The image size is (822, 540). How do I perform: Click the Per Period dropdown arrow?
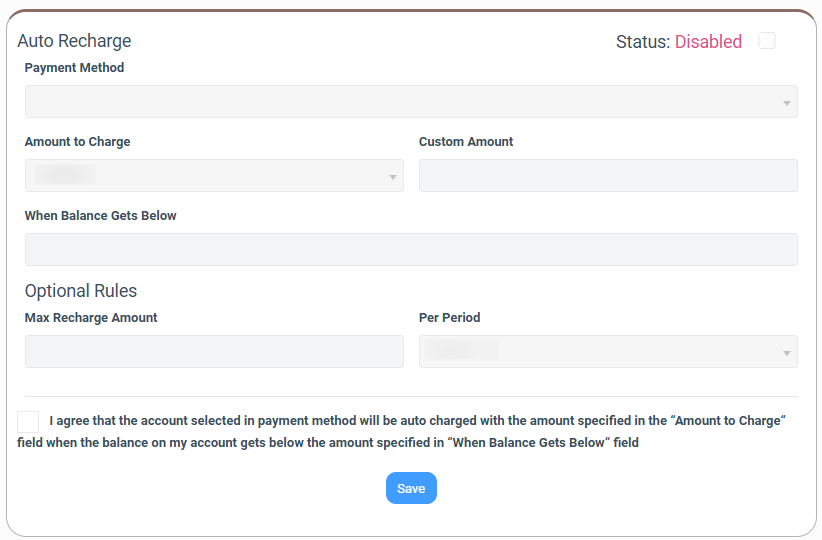[x=786, y=353]
